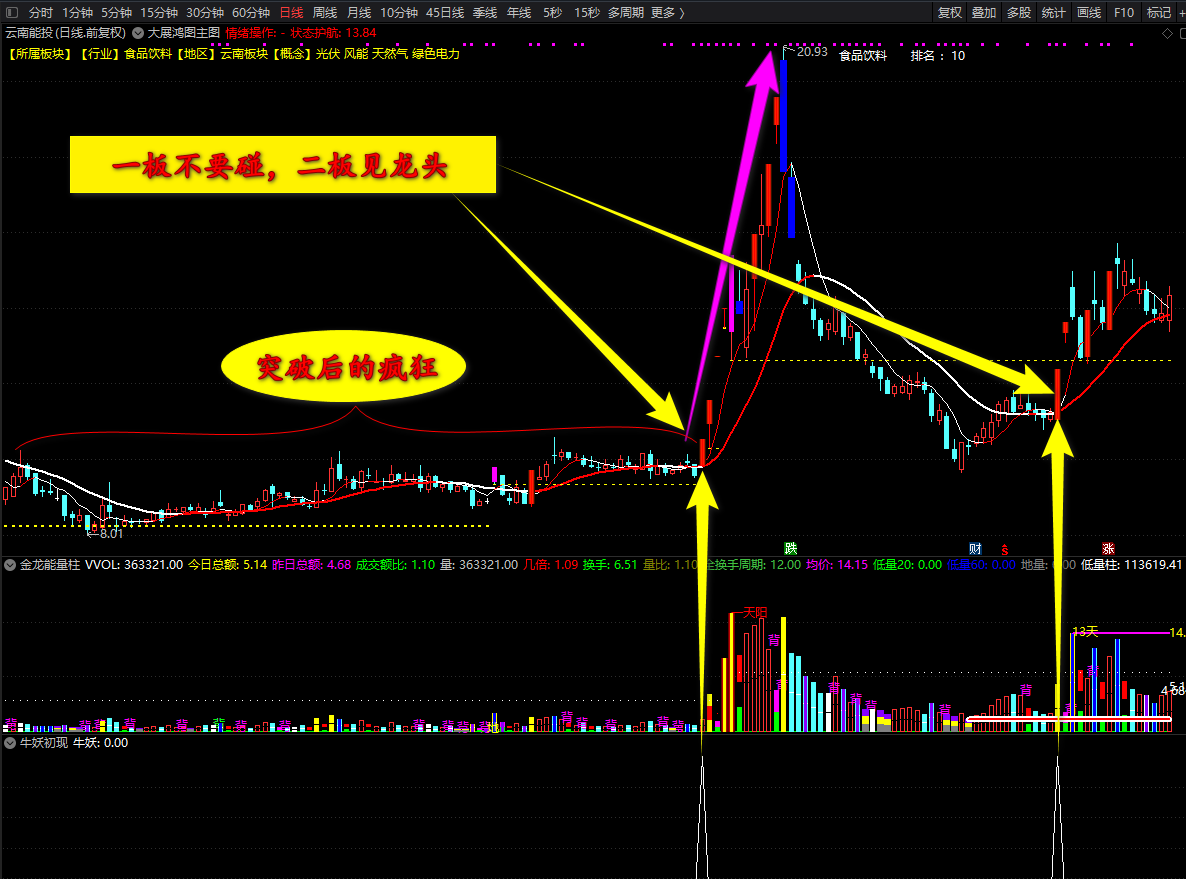The image size is (1186, 879).
Task: Select the 10分钟 period
Action: coord(399,13)
